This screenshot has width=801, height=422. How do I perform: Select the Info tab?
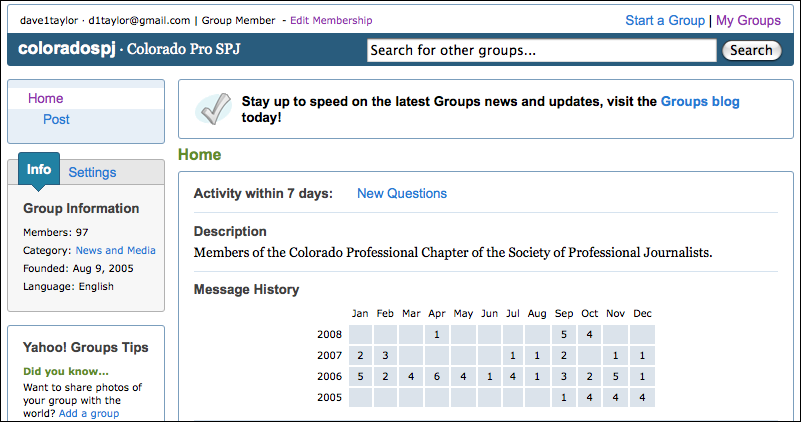[39, 170]
